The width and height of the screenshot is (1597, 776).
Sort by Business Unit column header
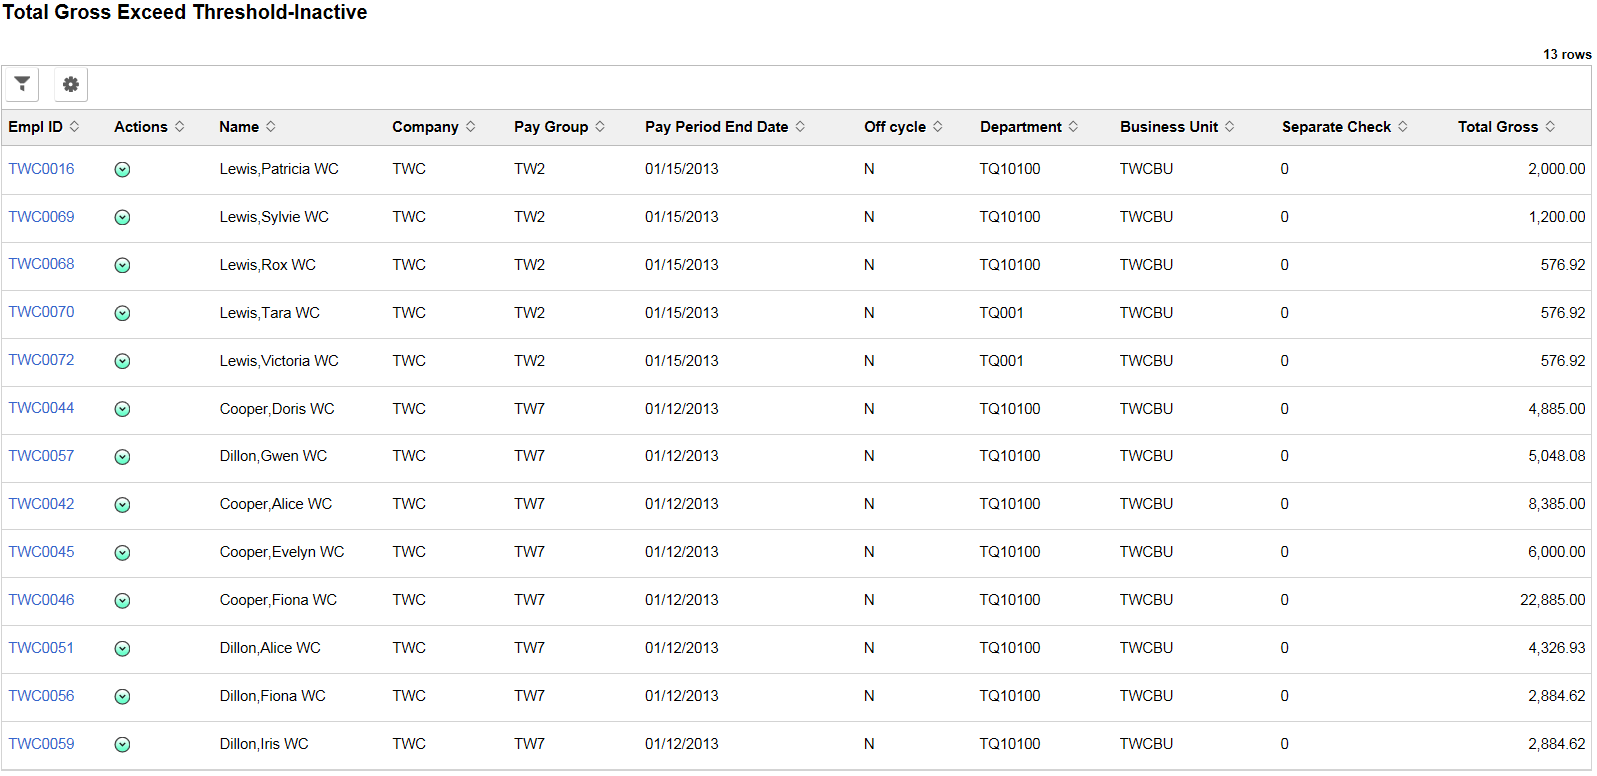pos(1169,127)
